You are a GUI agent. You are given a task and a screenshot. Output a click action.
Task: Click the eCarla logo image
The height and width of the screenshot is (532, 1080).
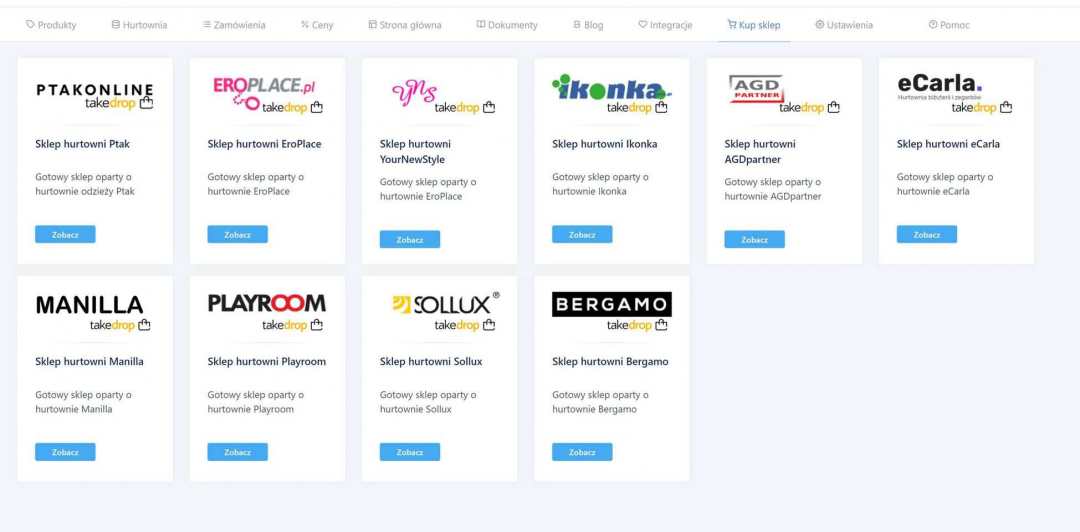tap(955, 94)
